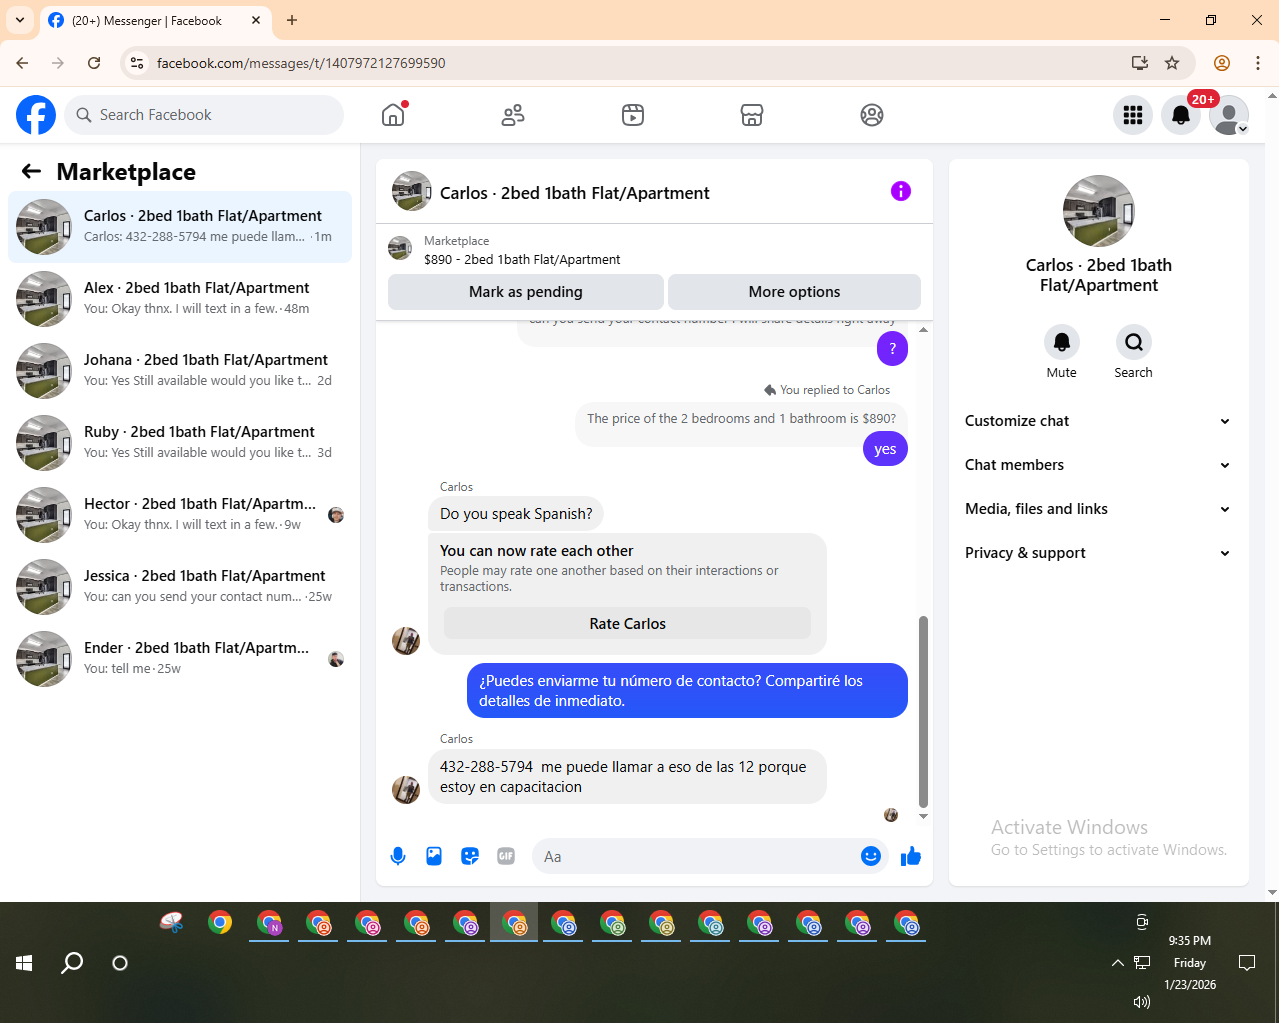Bookmark this page with the star
Viewport: 1279px width, 1023px height.
pos(1172,63)
